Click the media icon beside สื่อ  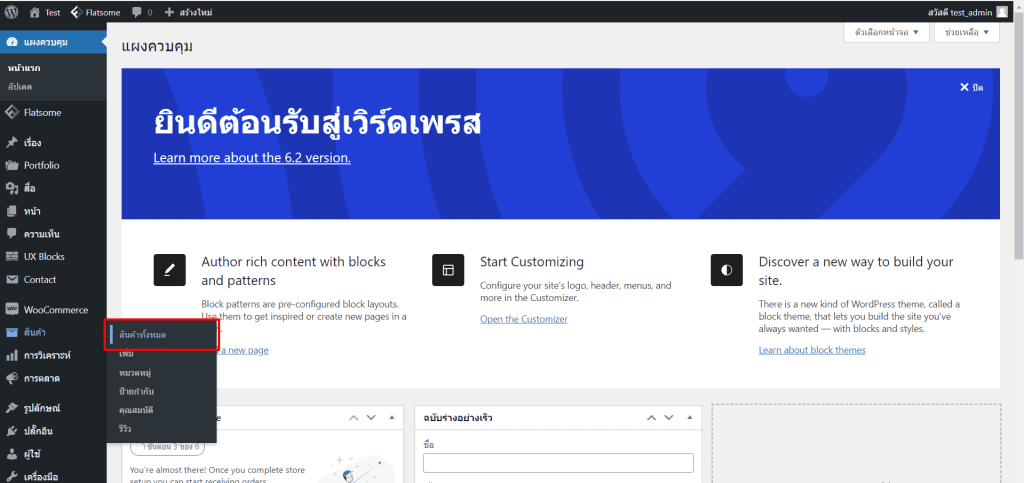click(12, 188)
